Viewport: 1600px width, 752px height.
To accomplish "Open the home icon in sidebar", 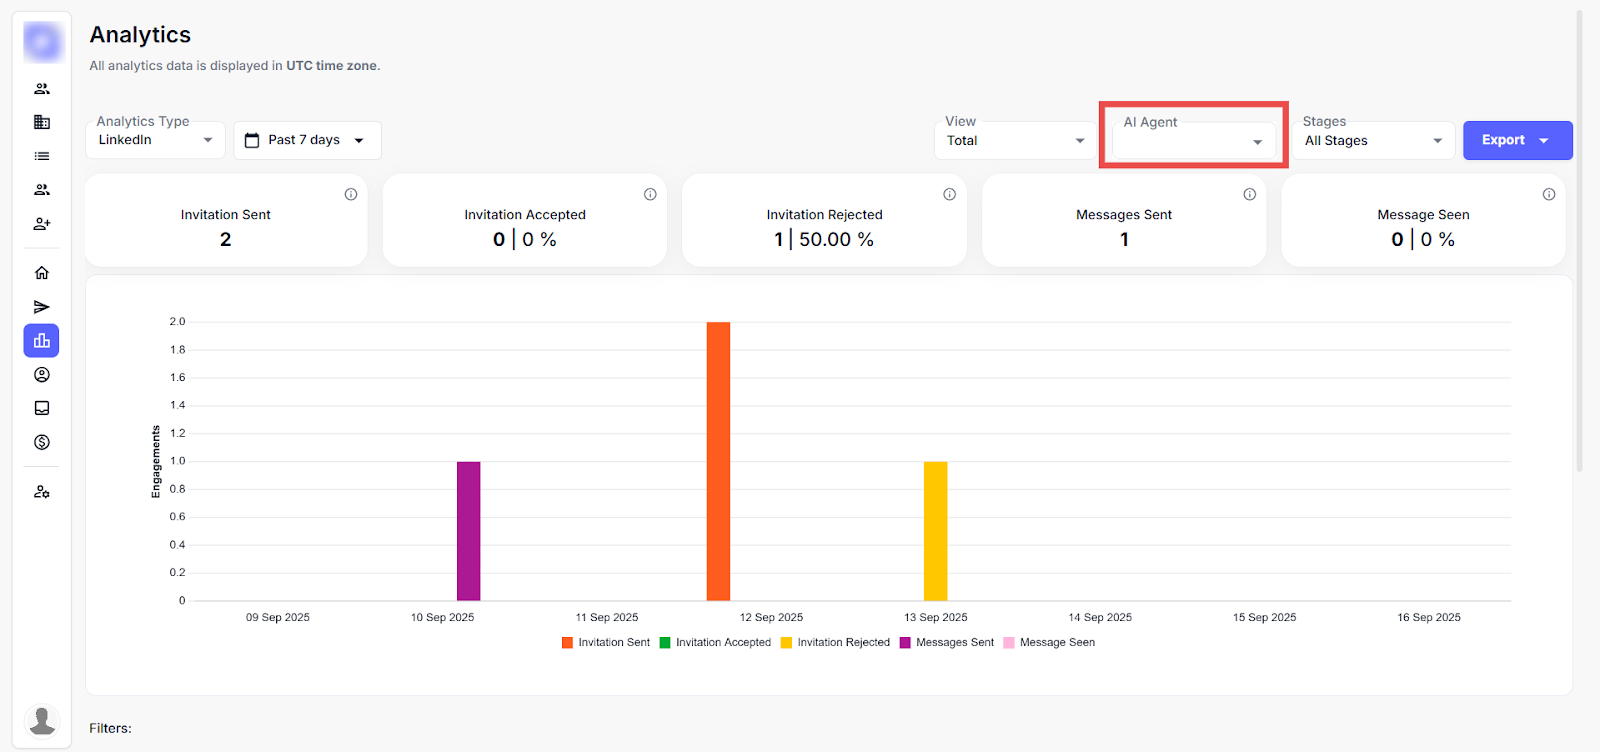I will click(x=42, y=273).
